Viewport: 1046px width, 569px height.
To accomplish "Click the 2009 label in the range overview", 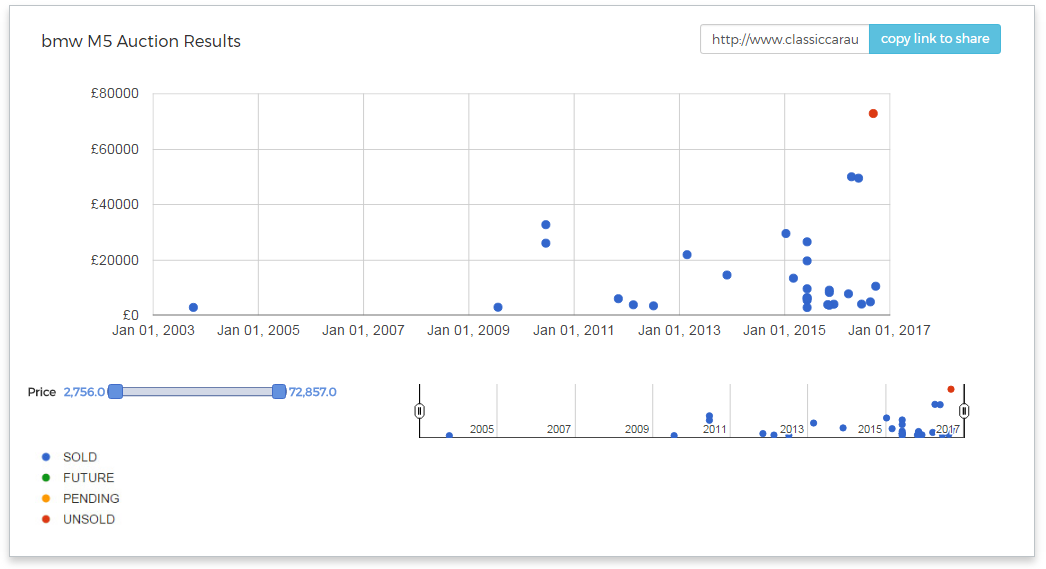I will 637,429.
